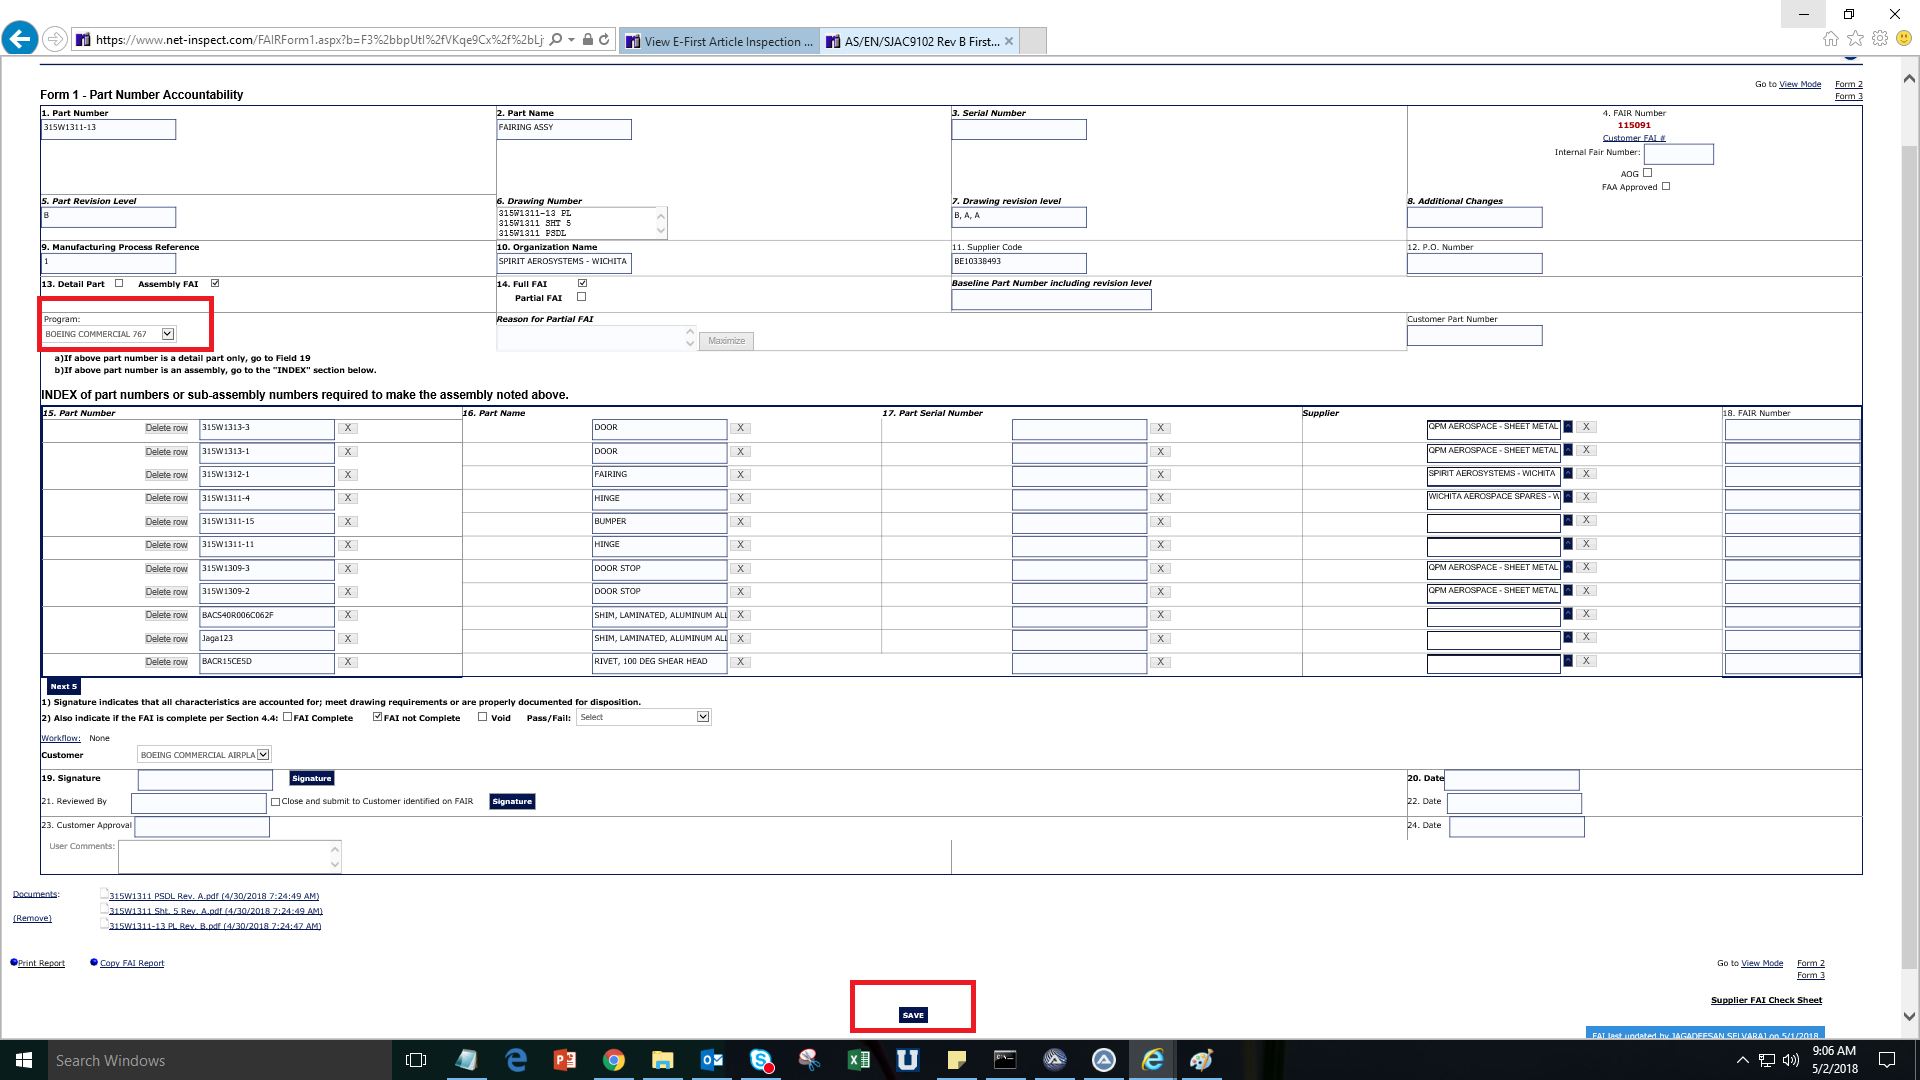Tick the Partial FAI checkbox
Image resolution: width=1920 pixels, height=1080 pixels.
(582, 298)
